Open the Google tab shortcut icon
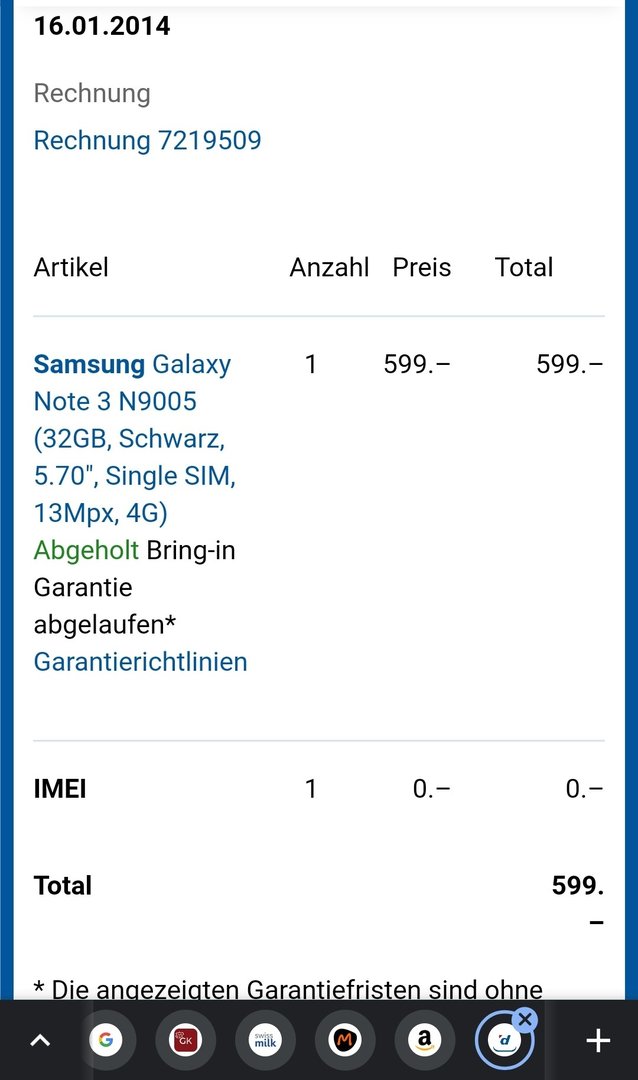The width and height of the screenshot is (638, 1080). pos(105,1040)
